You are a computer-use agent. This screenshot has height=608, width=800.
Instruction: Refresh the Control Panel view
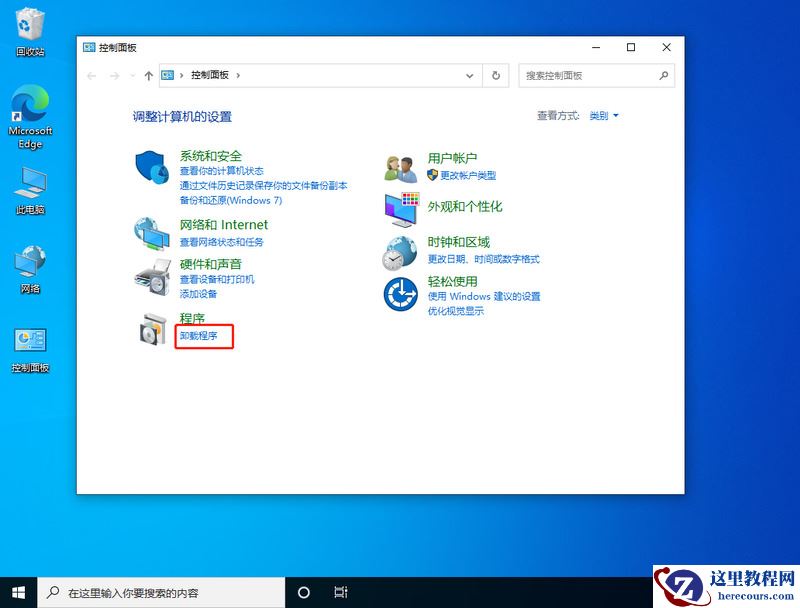point(496,75)
